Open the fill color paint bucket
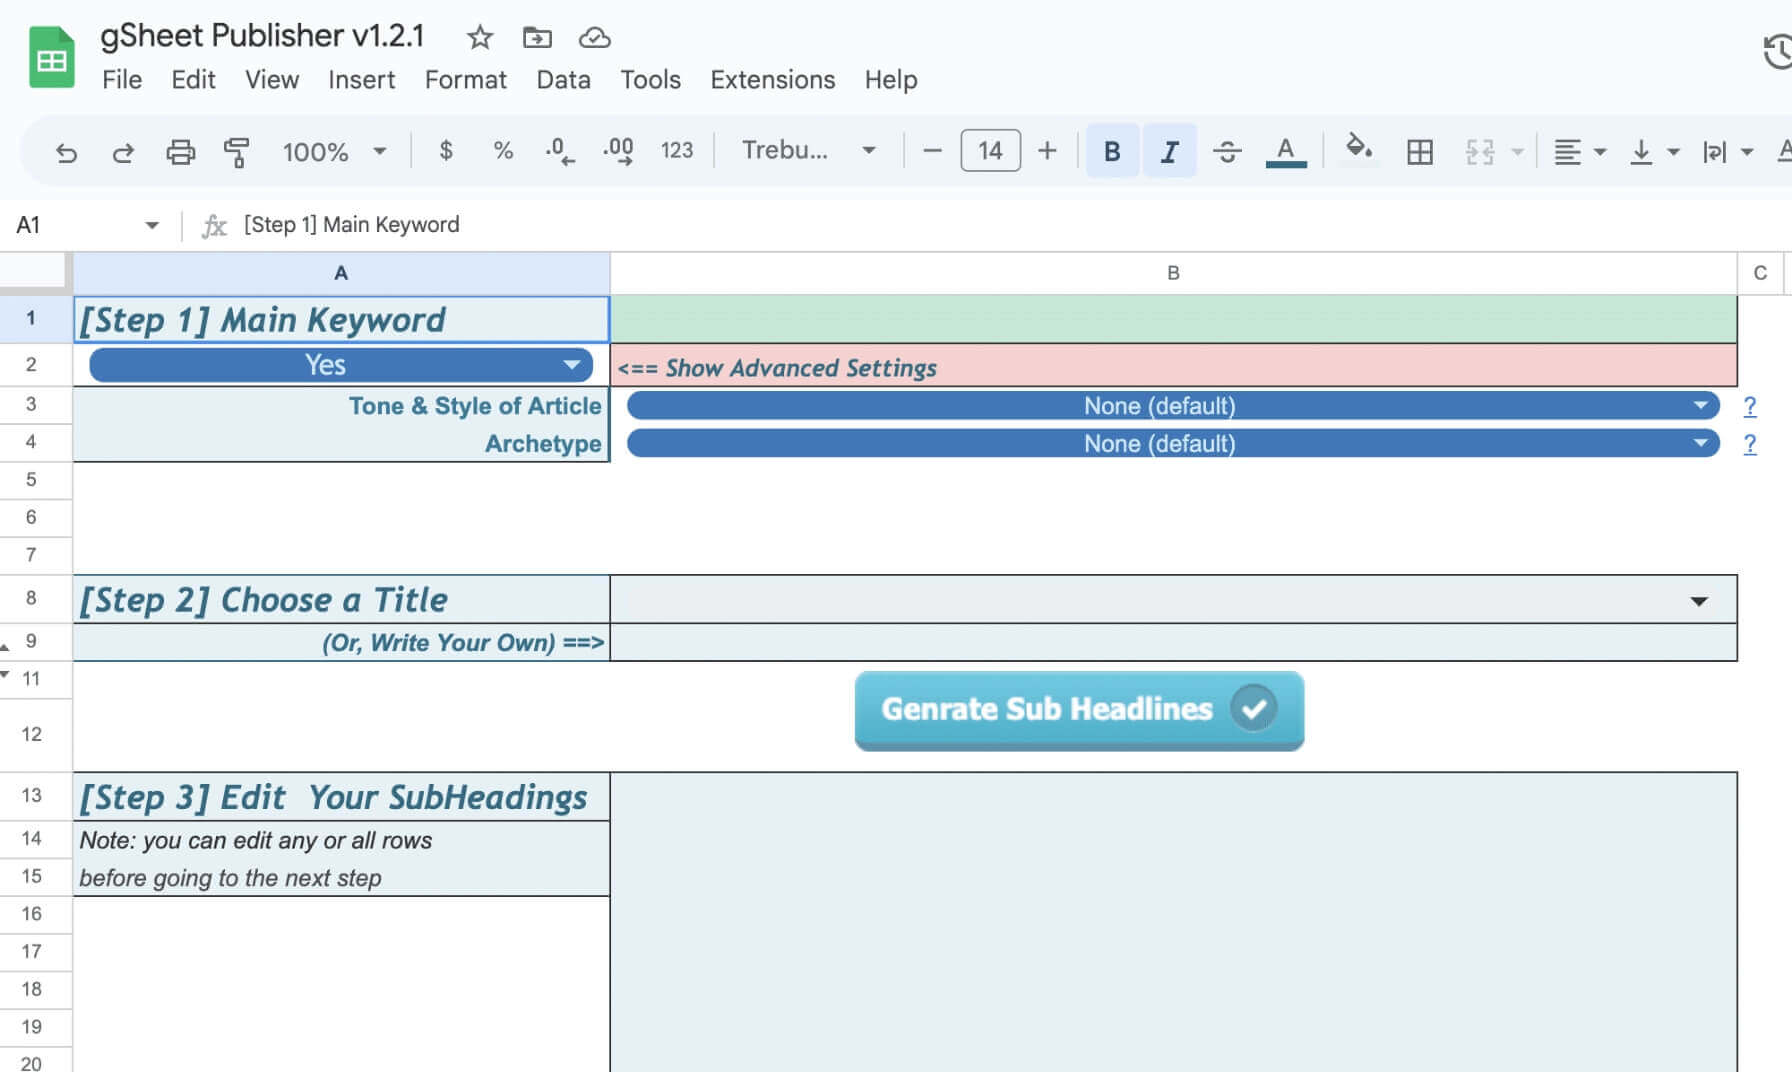1792x1072 pixels. [1357, 149]
